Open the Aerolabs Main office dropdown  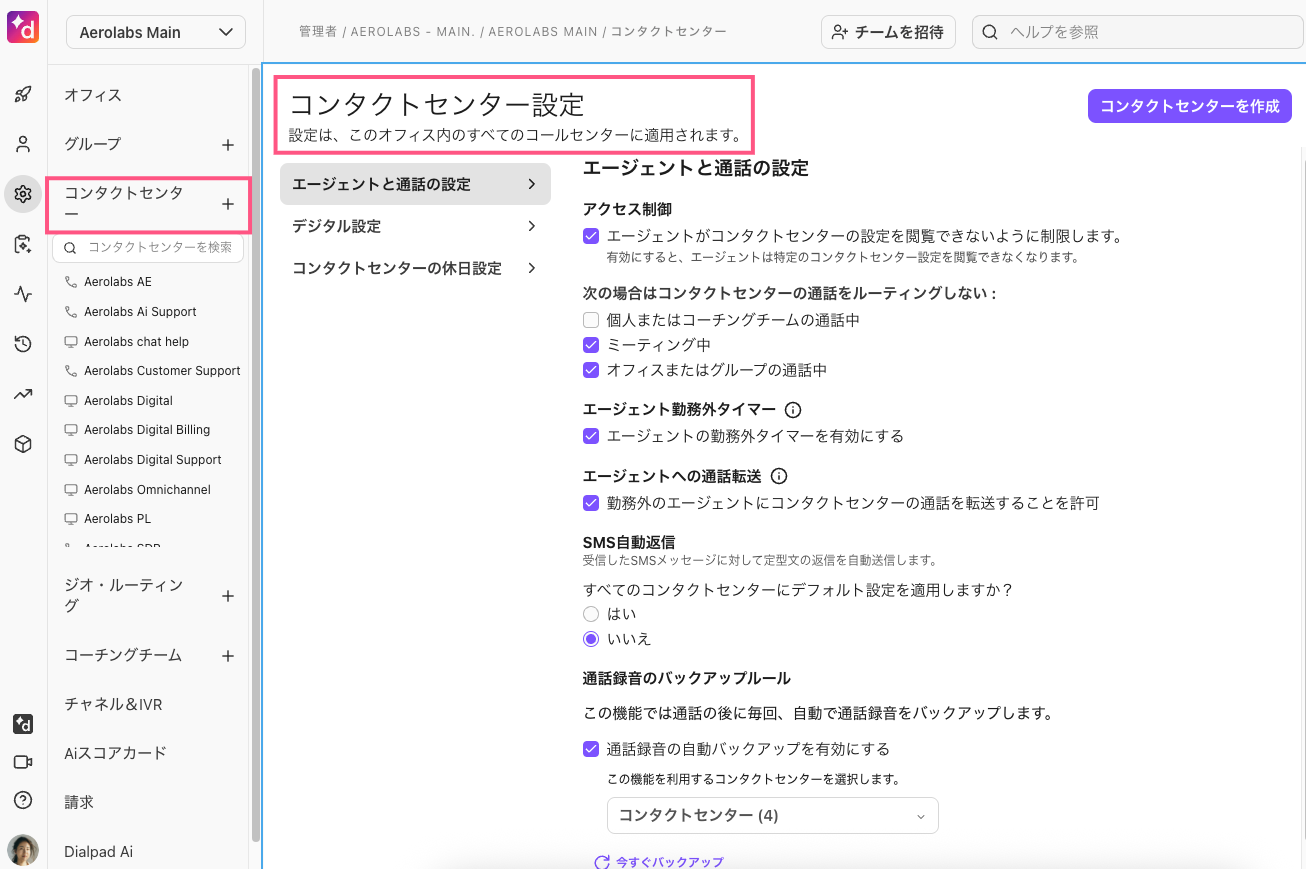point(156,32)
